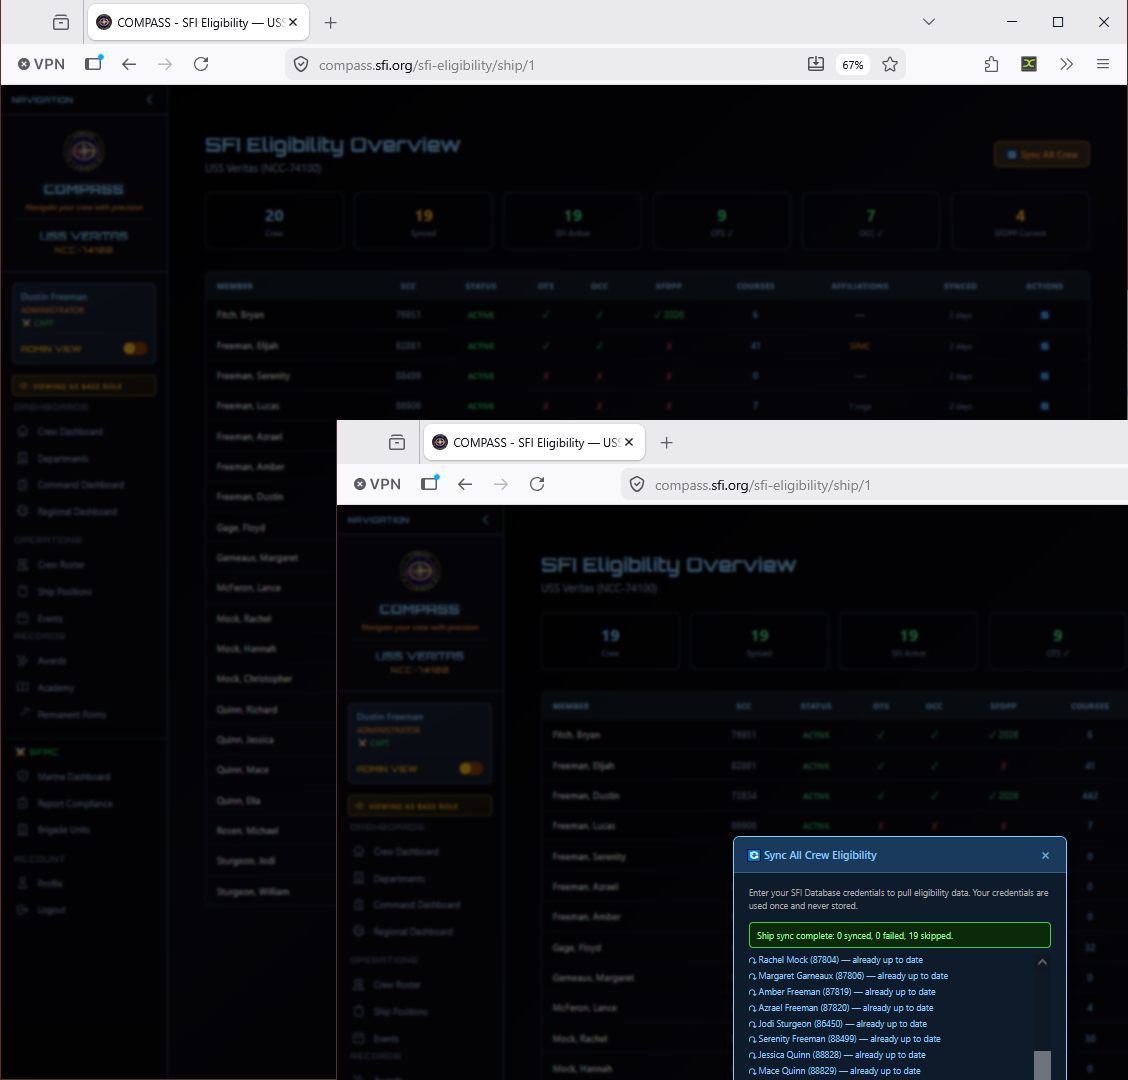Bookmark this page with the star icon
The image size is (1128, 1080).
click(890, 64)
